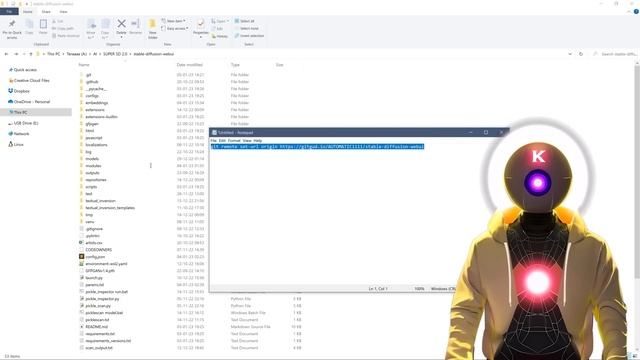
Task: Click the Delete X icon in the ribbon
Action: coord(121,24)
